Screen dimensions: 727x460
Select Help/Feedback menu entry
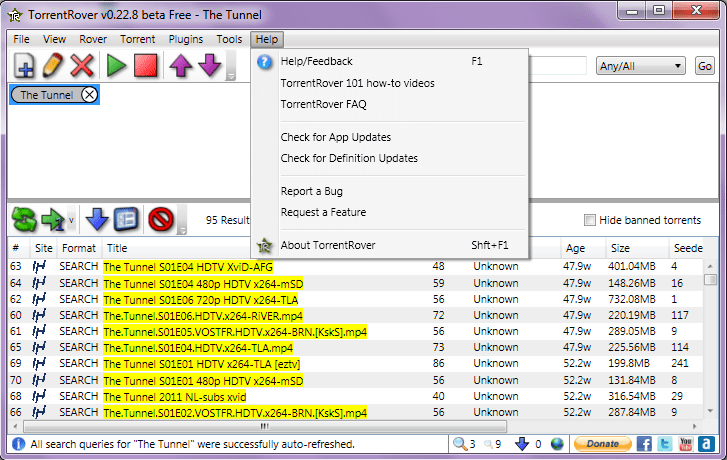point(389,61)
